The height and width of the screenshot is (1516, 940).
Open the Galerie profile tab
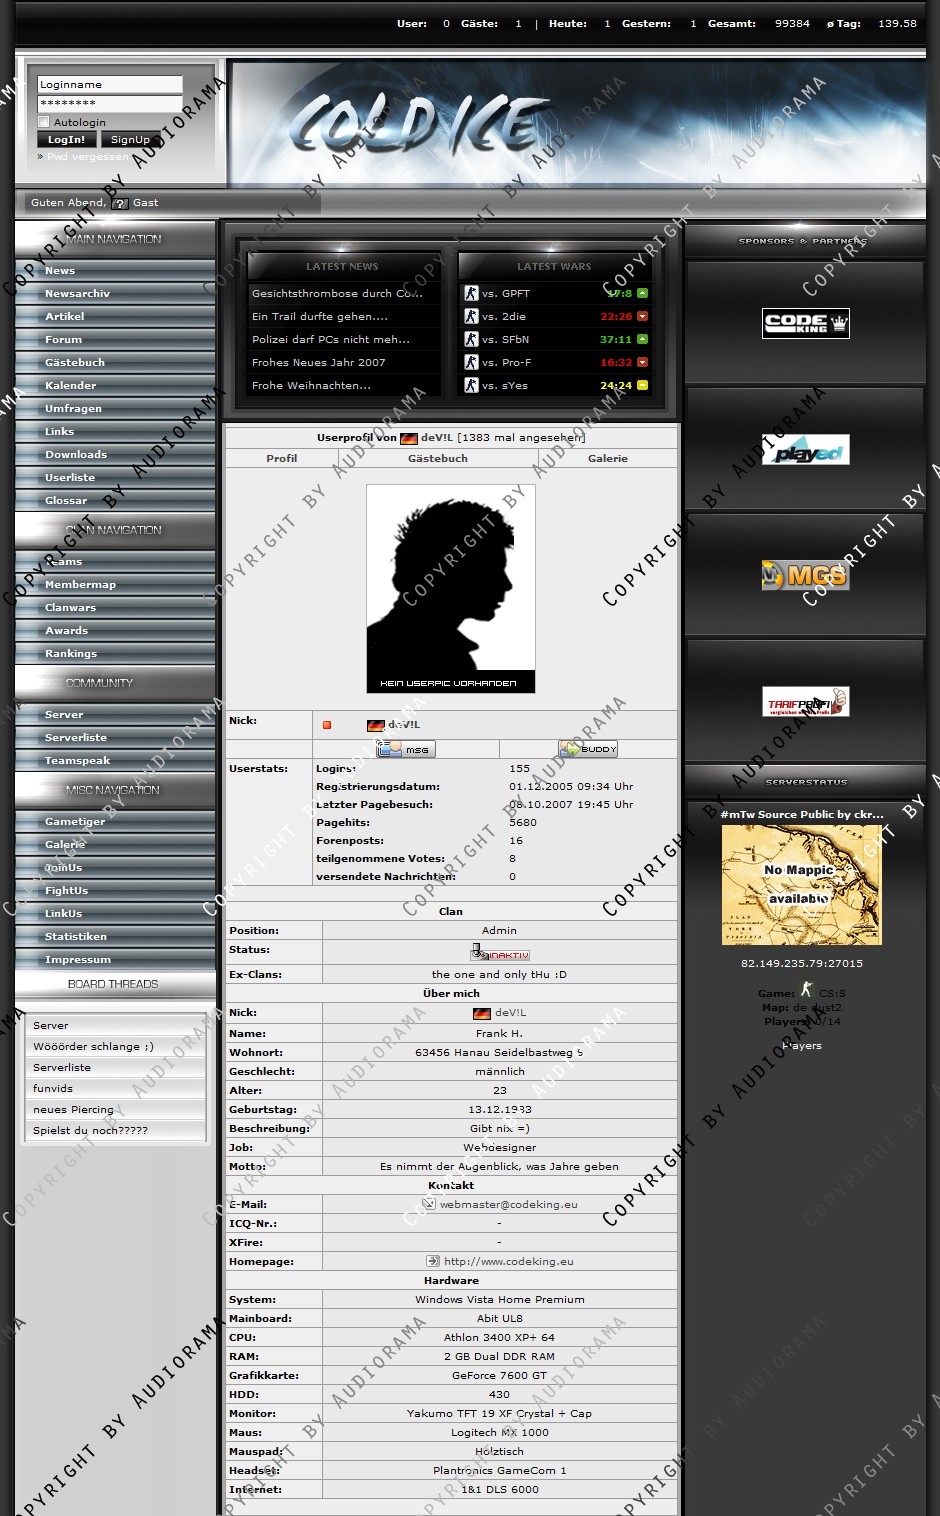click(x=608, y=458)
